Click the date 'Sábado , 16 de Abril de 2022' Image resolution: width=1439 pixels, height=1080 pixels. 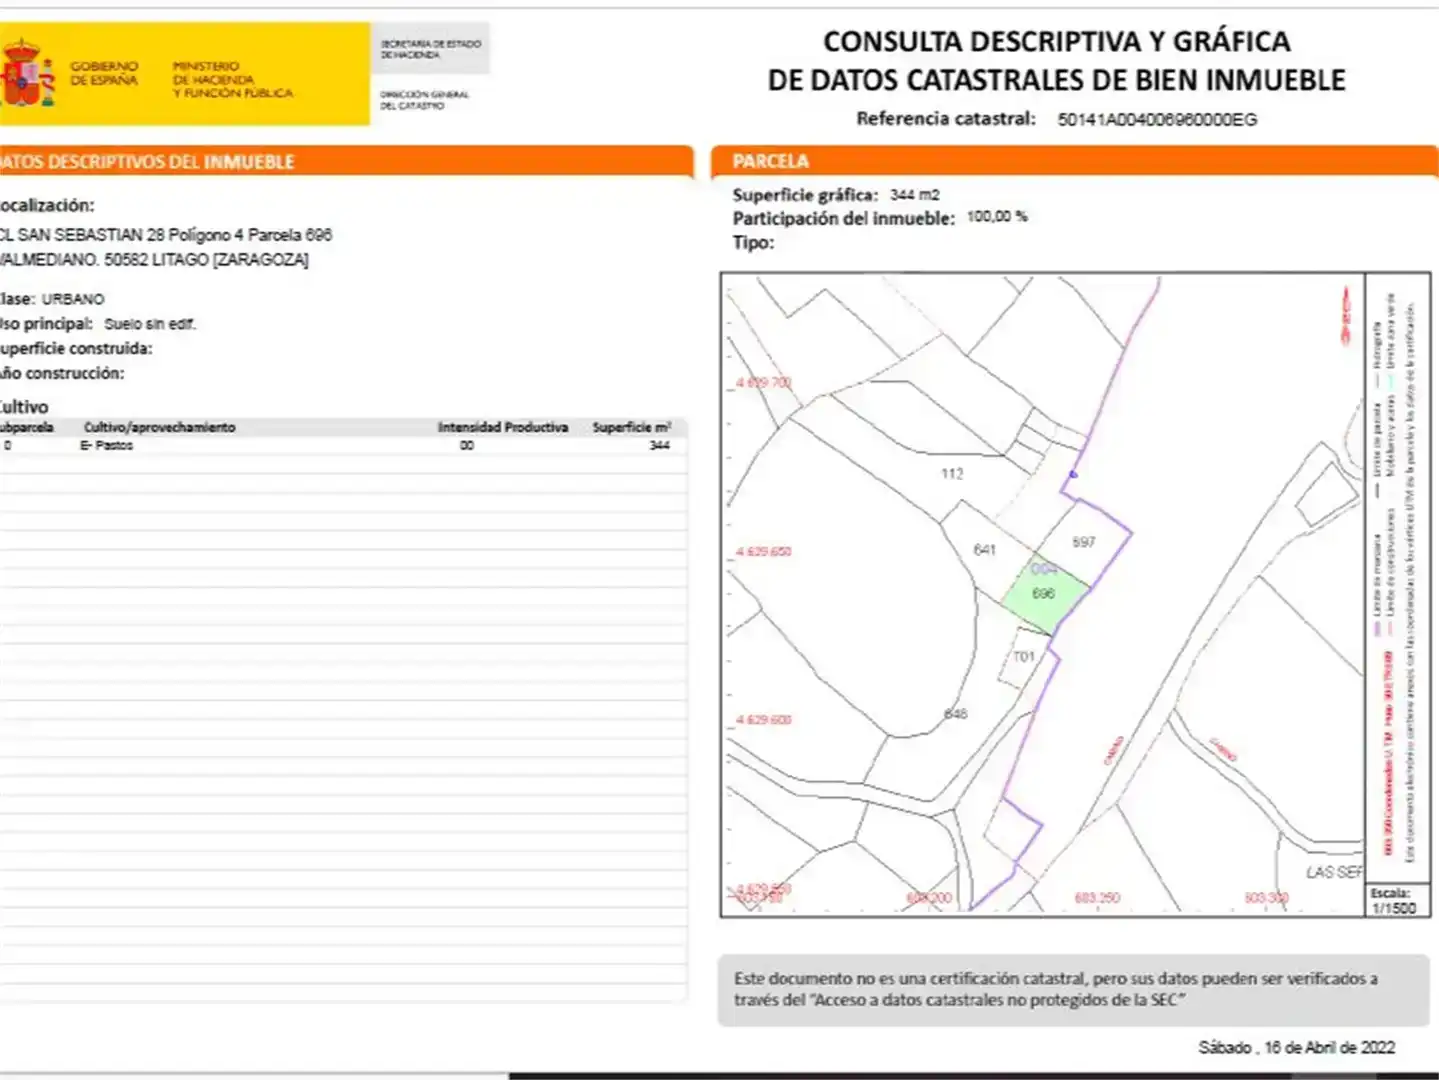(x=1297, y=1047)
